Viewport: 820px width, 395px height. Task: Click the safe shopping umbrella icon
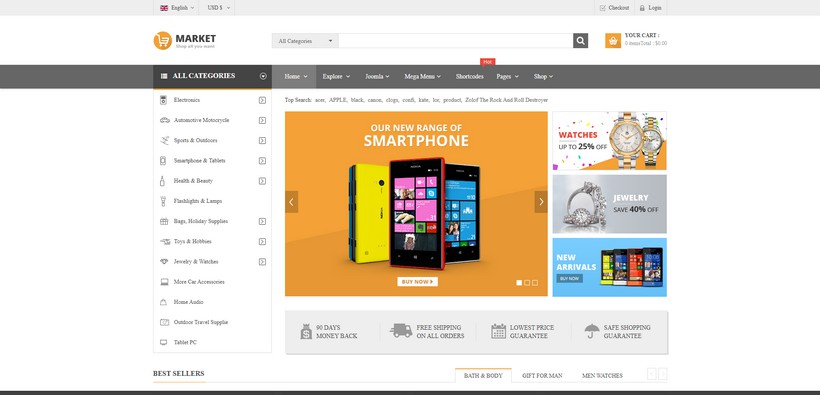pos(592,331)
